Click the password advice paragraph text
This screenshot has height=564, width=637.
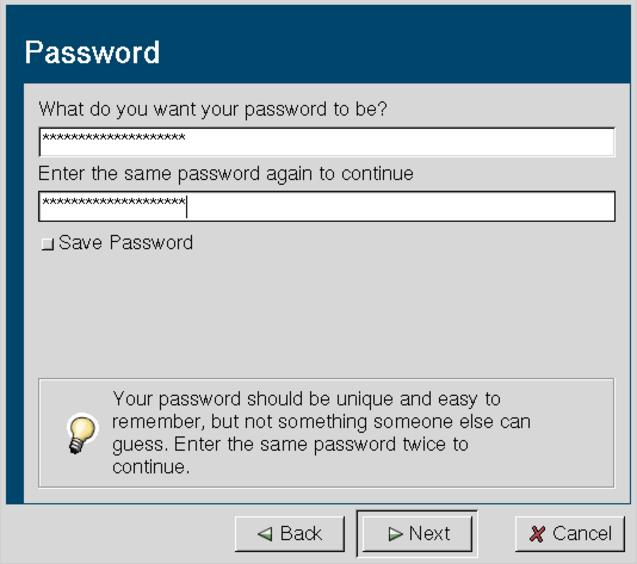point(321,432)
